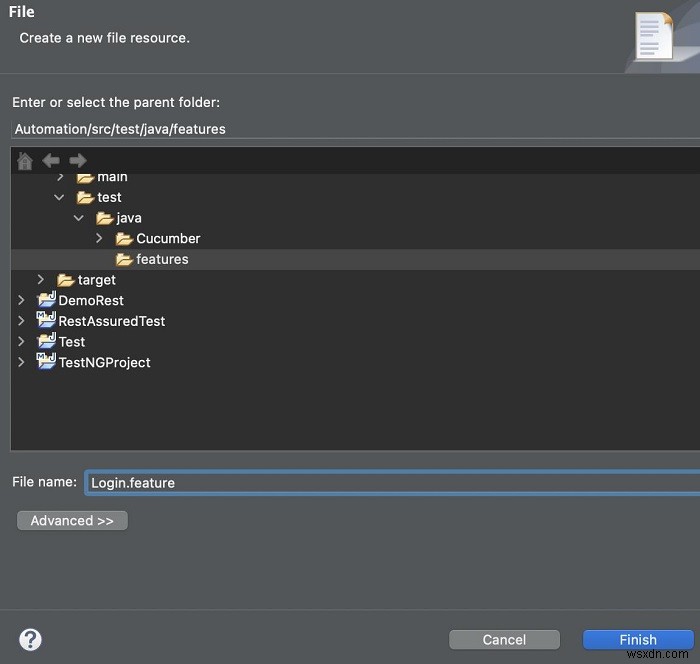Click the Finish button
The width and height of the screenshot is (700, 664).
pos(638,640)
